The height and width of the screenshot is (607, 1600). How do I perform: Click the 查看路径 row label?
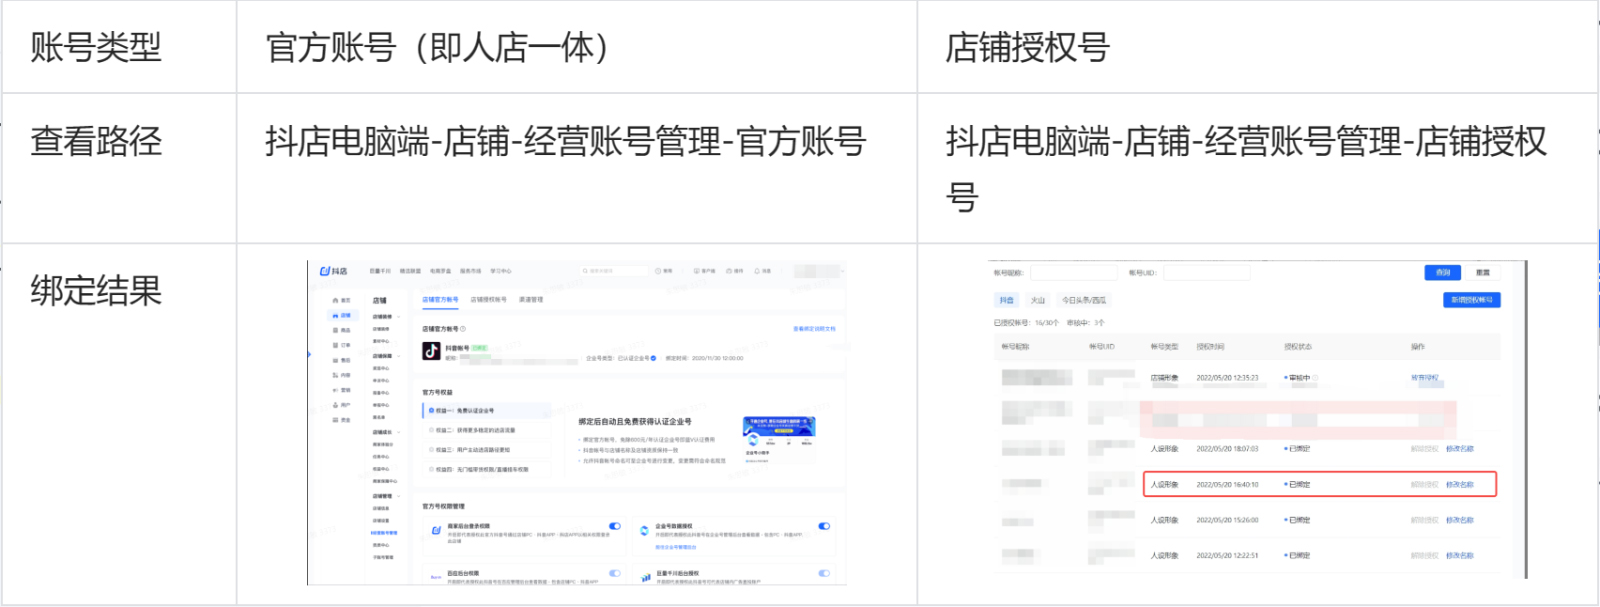click(x=96, y=141)
